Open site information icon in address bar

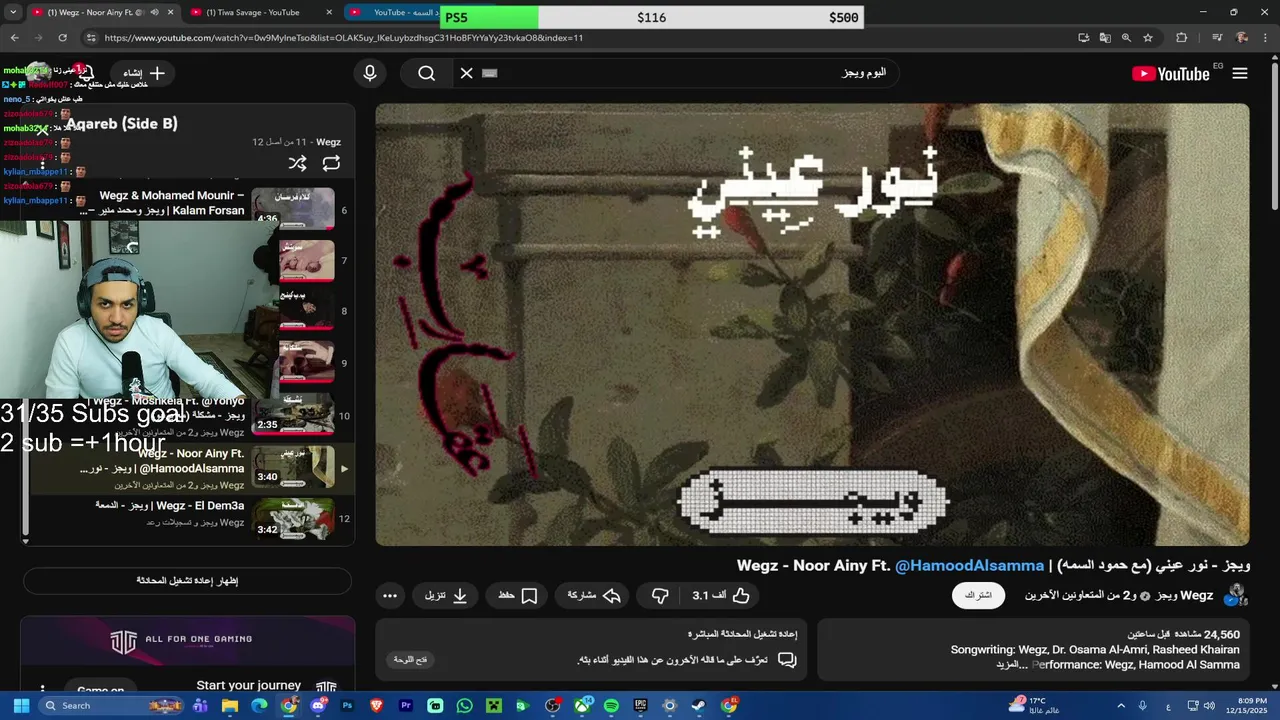tap(90, 38)
